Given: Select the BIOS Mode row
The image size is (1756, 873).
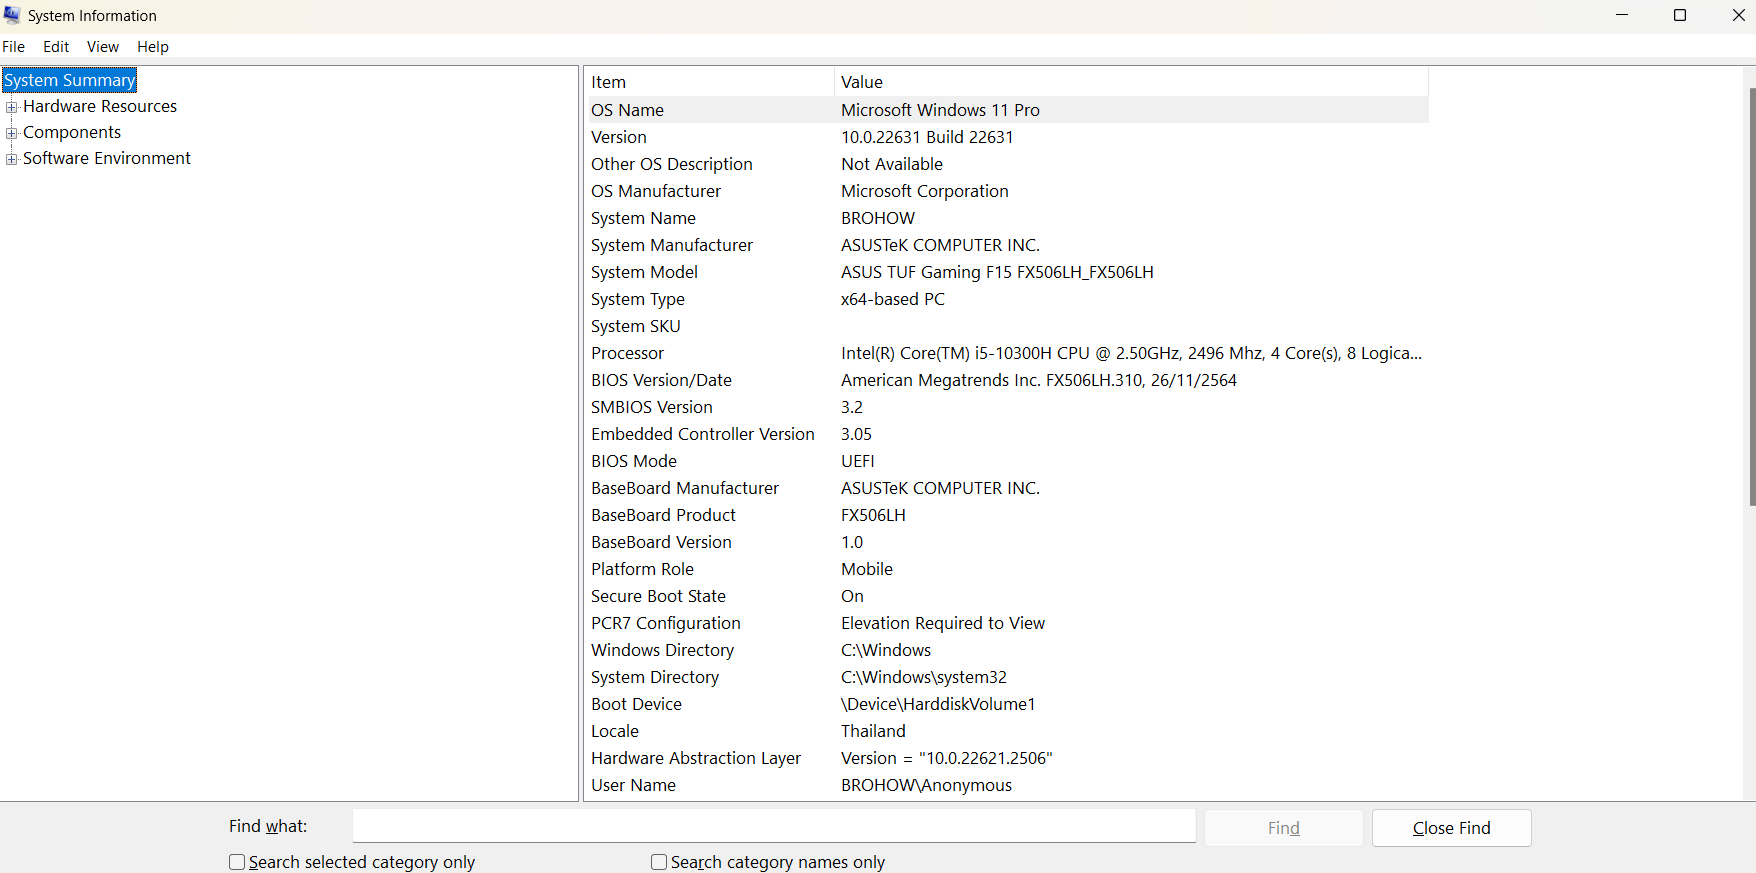Looking at the screenshot, I should point(1007,461).
